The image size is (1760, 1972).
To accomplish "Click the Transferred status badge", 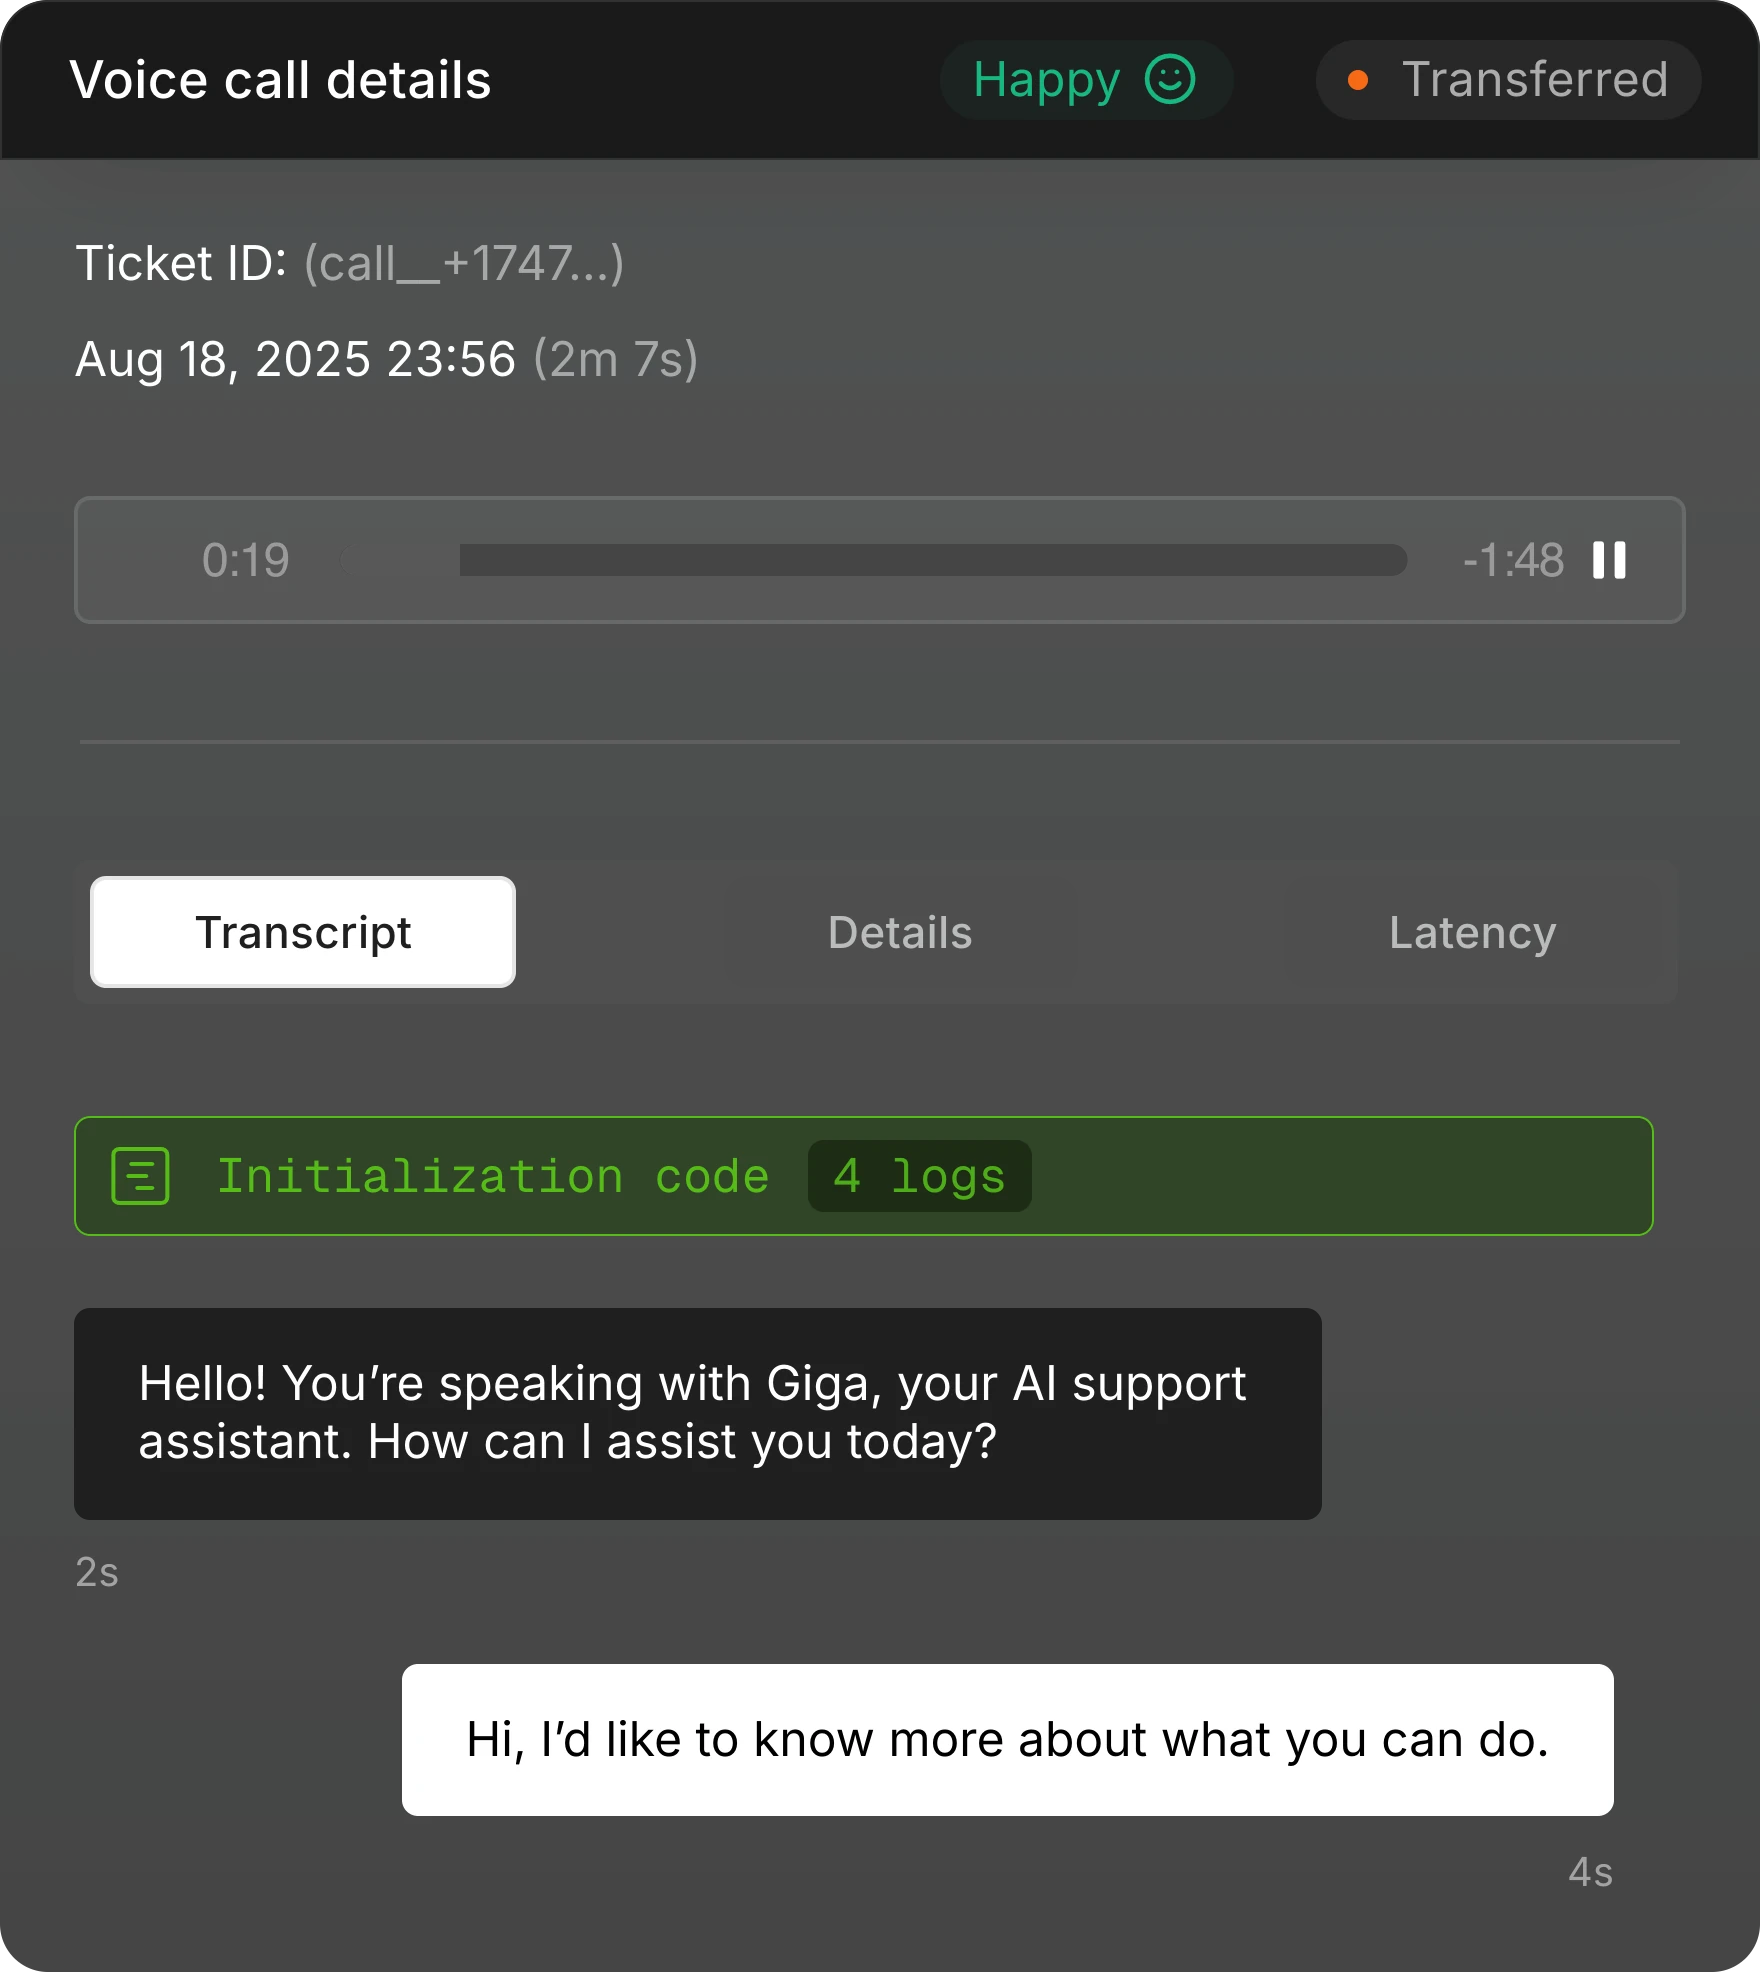I will click(x=1508, y=80).
